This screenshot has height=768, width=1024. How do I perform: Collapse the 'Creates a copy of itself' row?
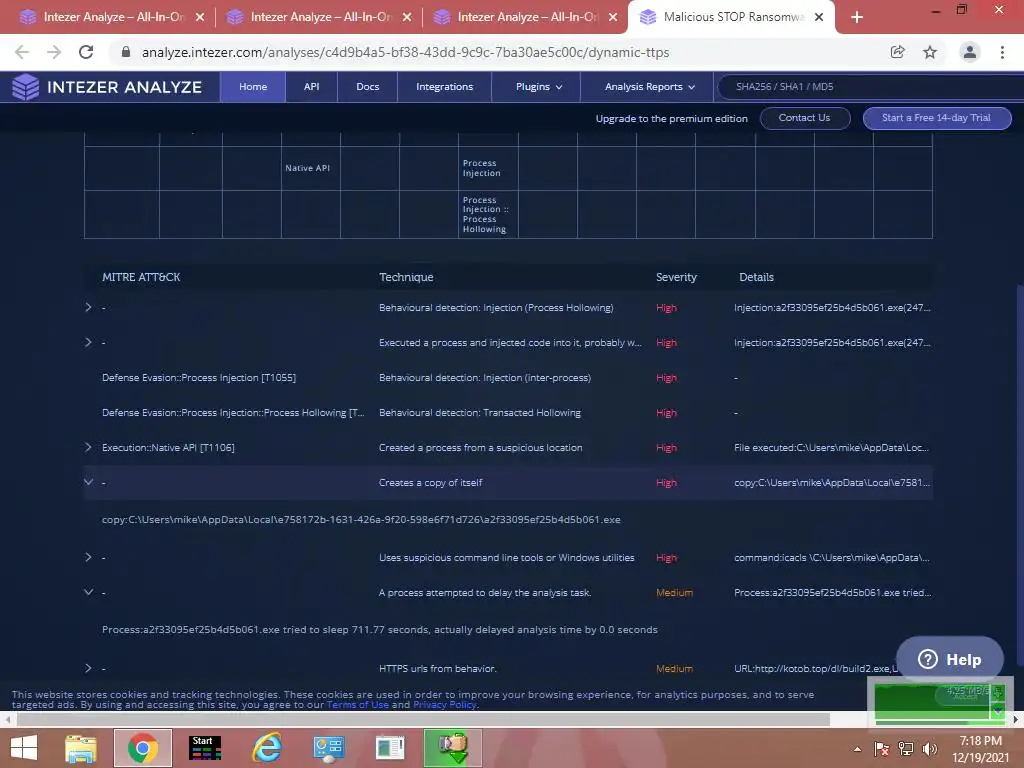click(x=88, y=482)
